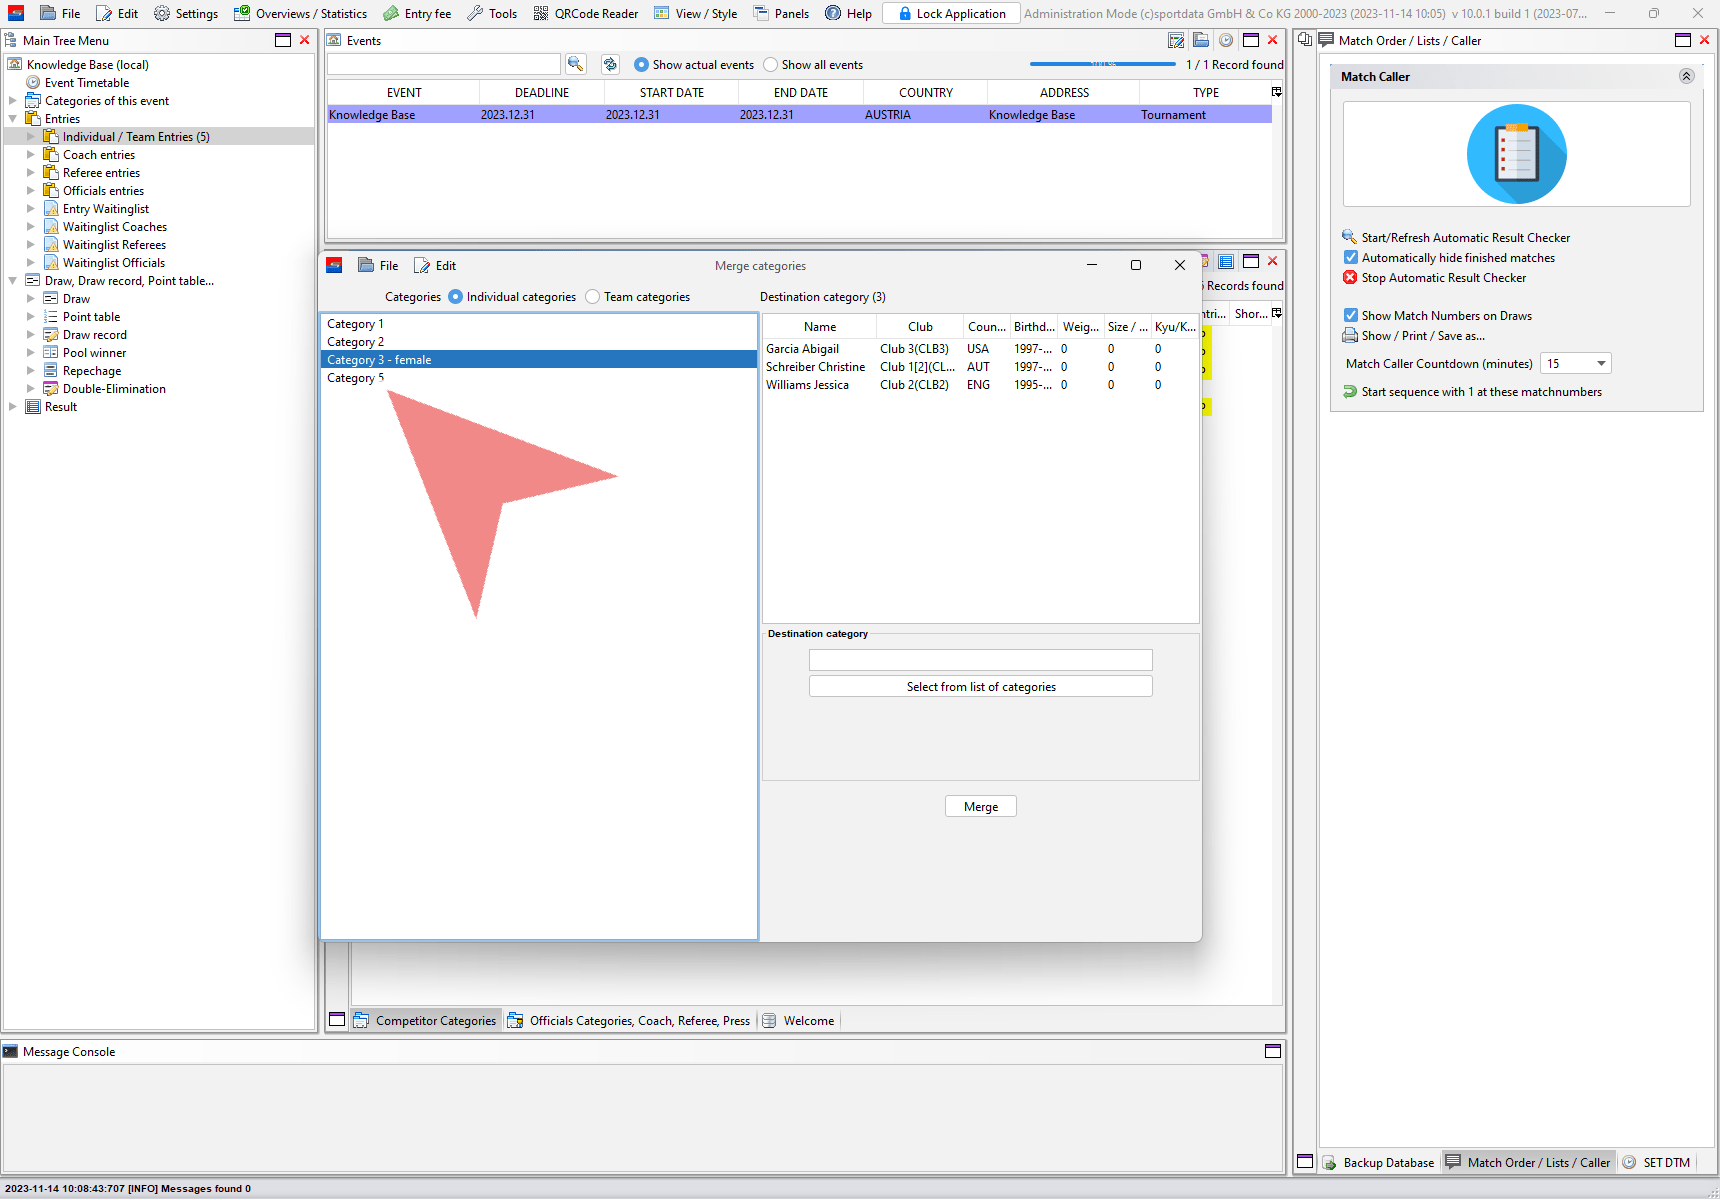Switch to Officials Categories tab
Viewport: 1720px width, 1200px height.
click(x=629, y=1021)
